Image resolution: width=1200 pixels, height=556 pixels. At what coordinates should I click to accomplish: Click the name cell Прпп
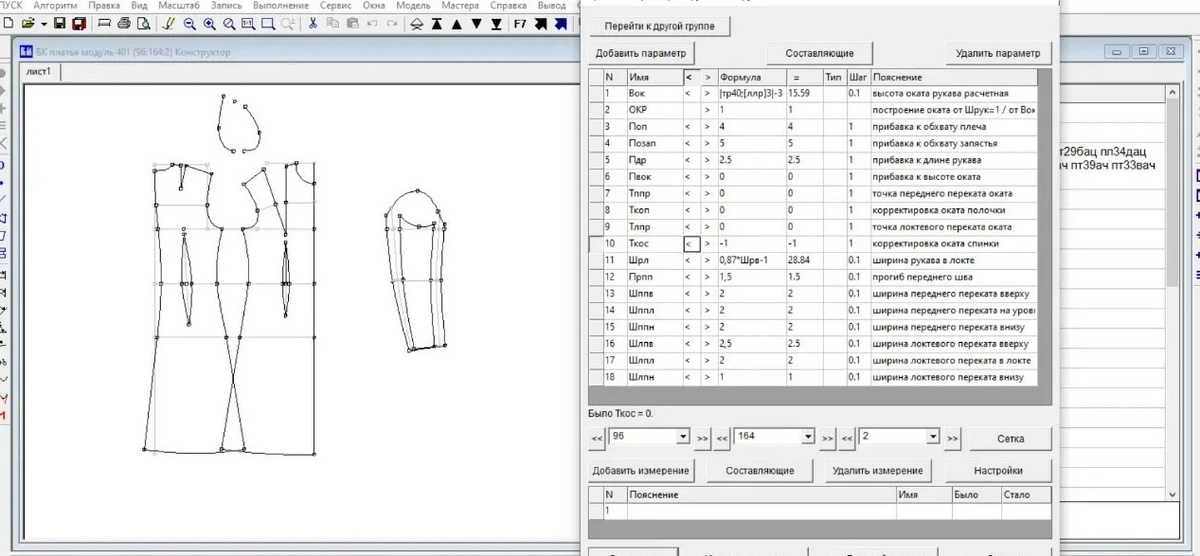point(654,277)
